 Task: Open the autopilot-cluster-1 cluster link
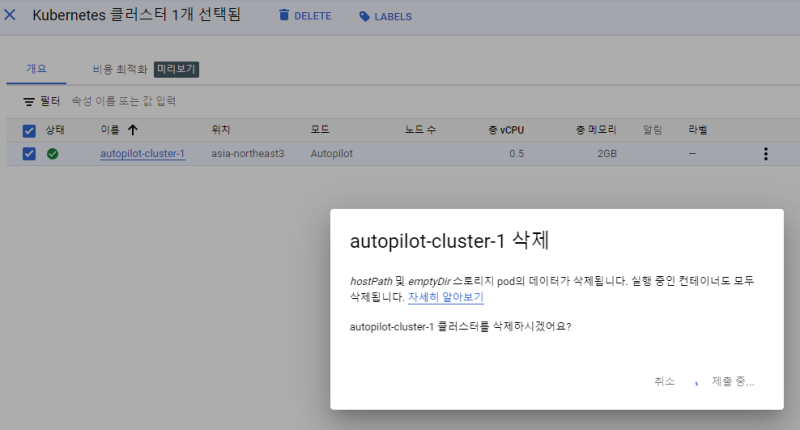pyautogui.click(x=142, y=154)
